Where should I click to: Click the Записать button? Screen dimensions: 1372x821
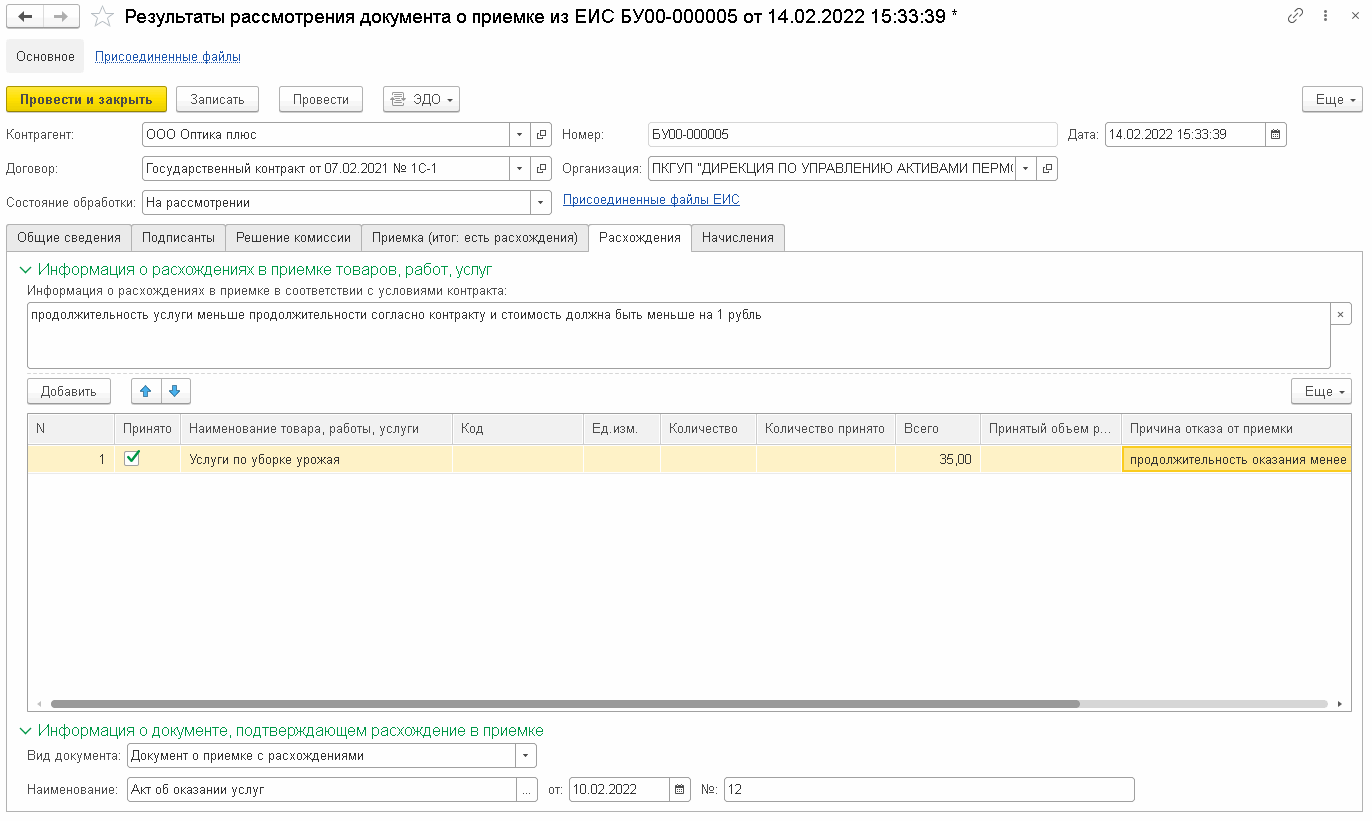coord(217,99)
